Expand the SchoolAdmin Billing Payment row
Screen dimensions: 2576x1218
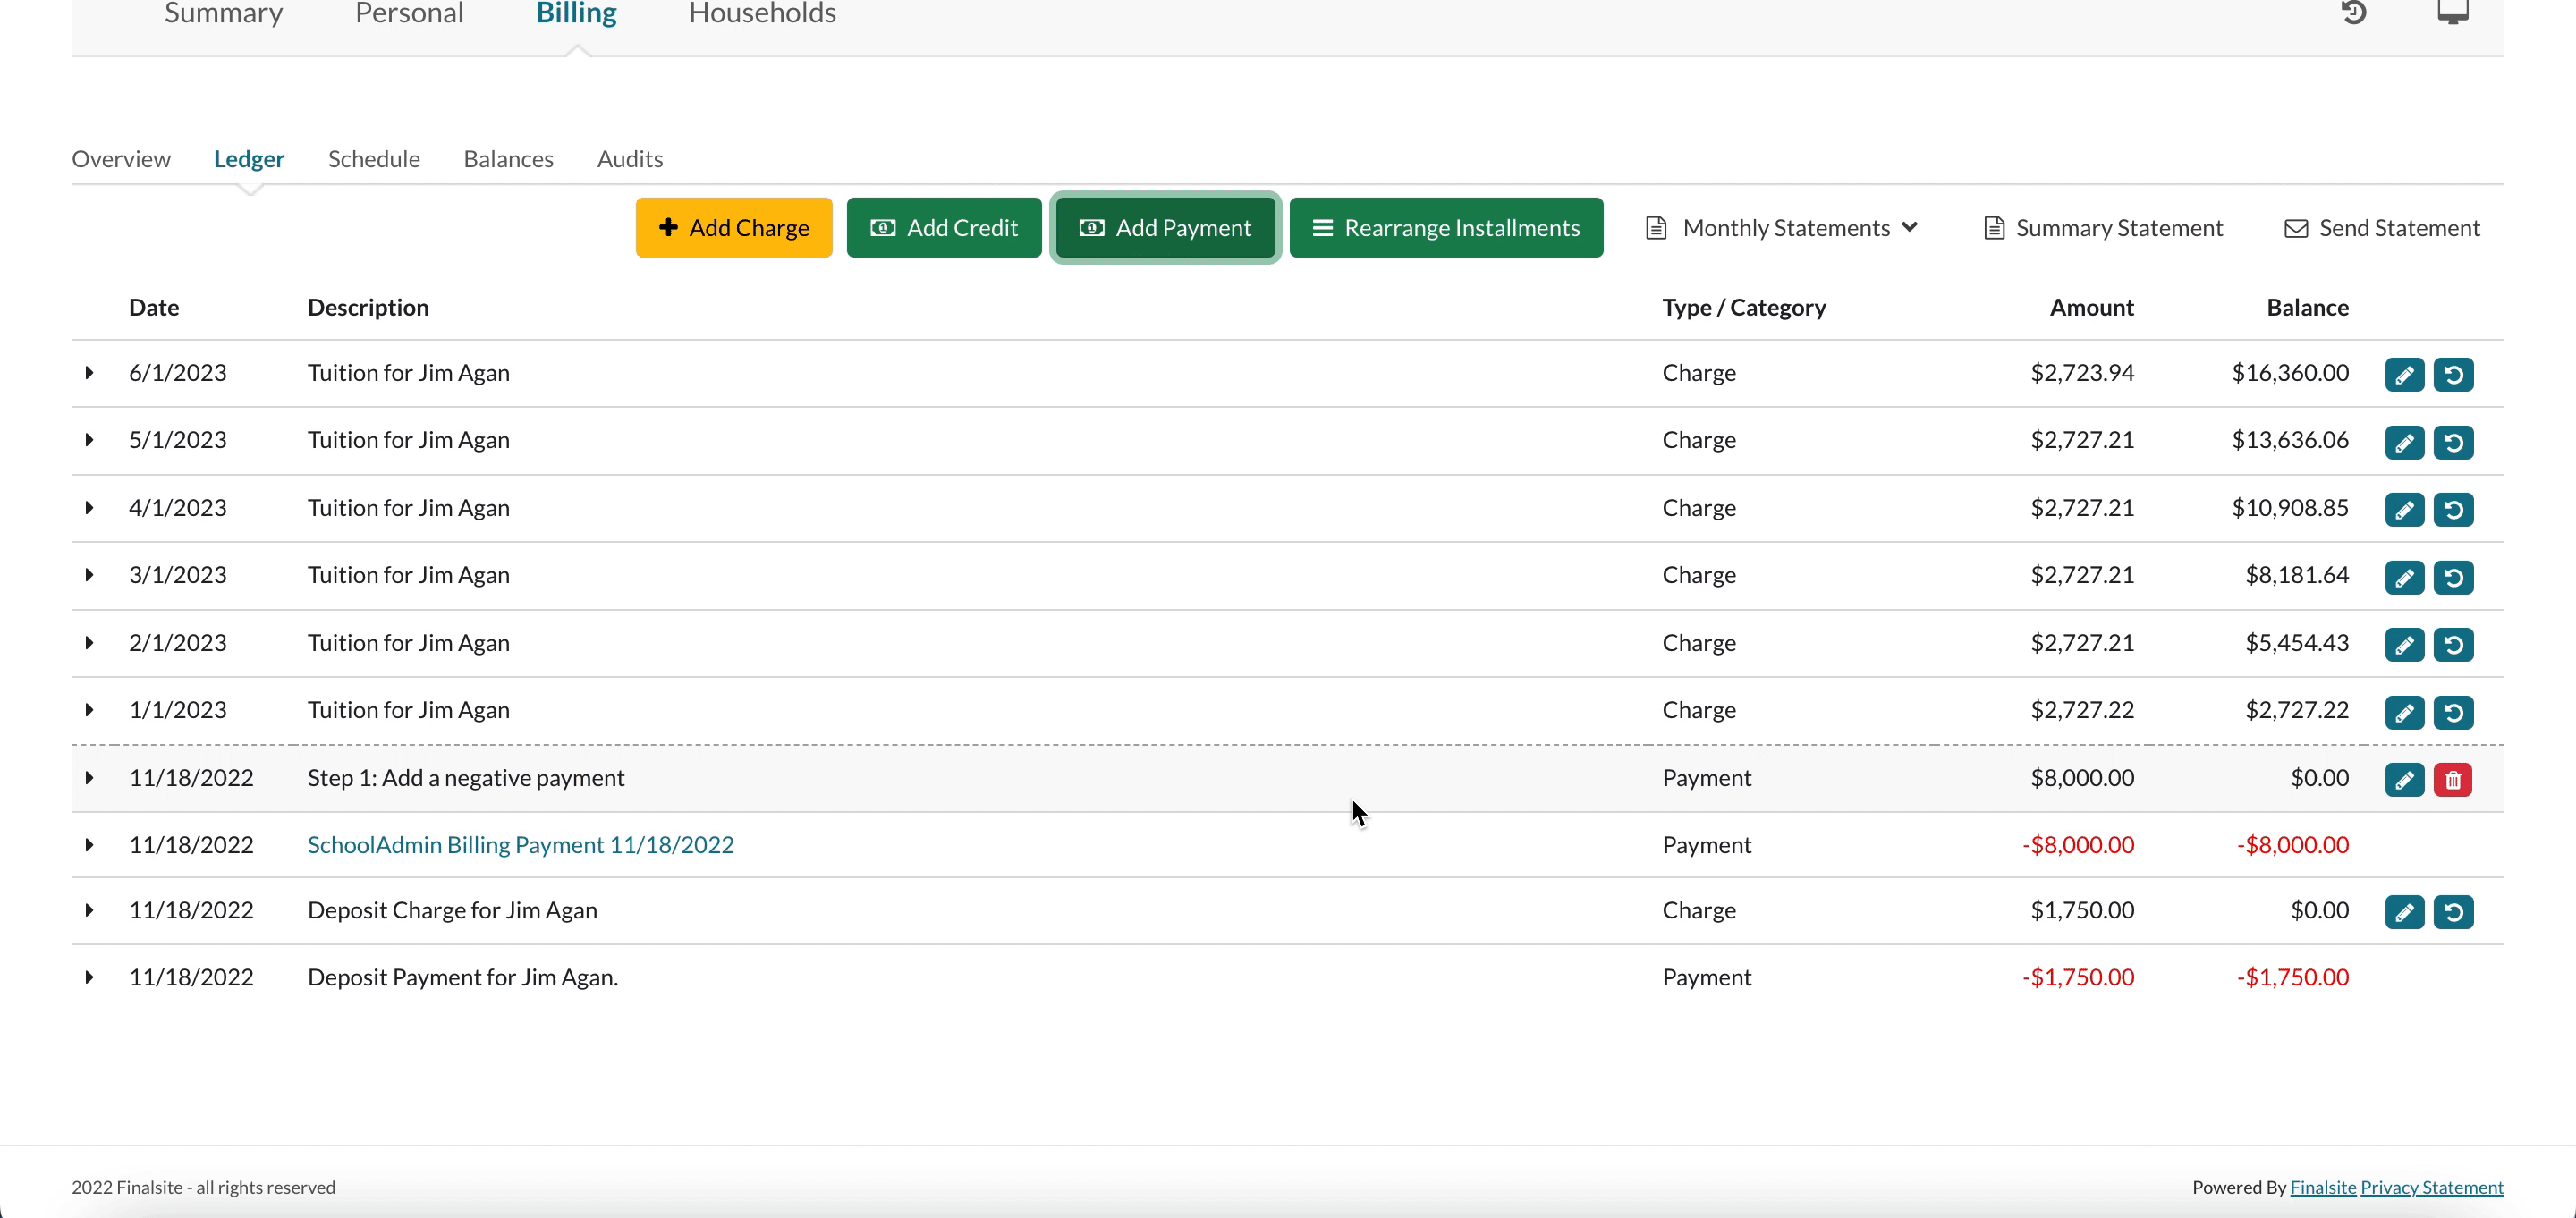coord(89,845)
